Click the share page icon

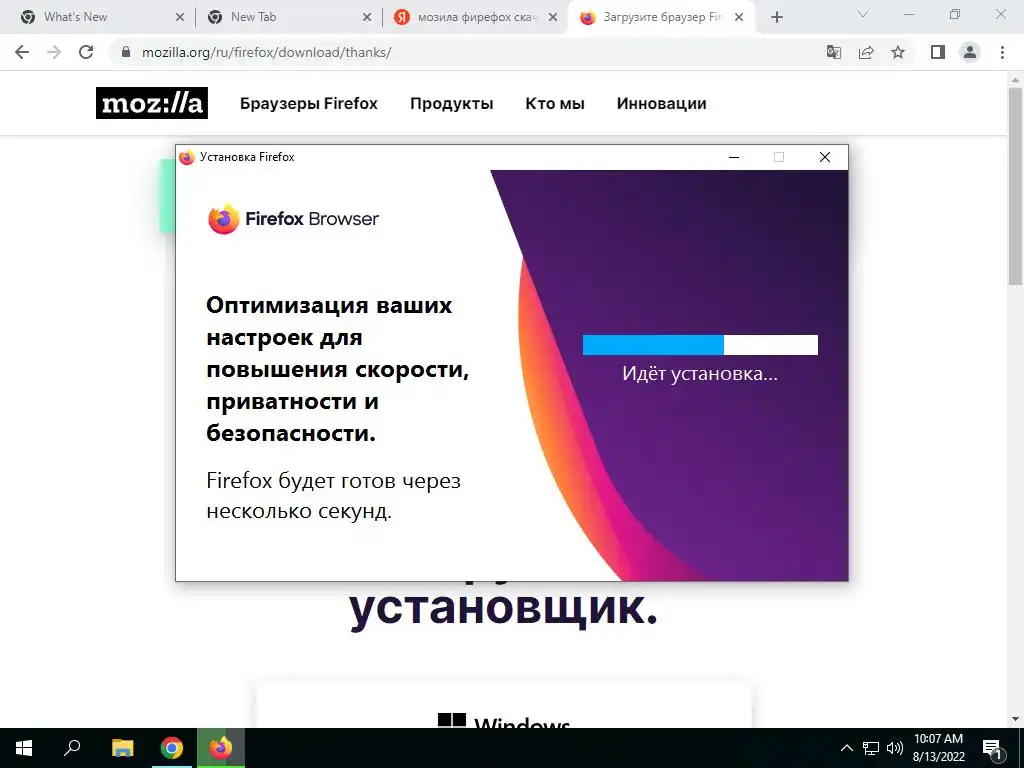tap(866, 52)
